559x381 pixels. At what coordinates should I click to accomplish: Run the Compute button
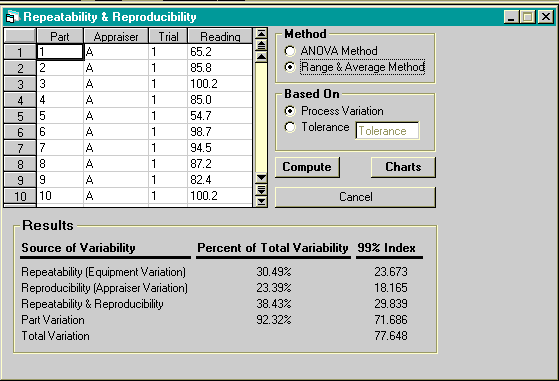point(307,167)
